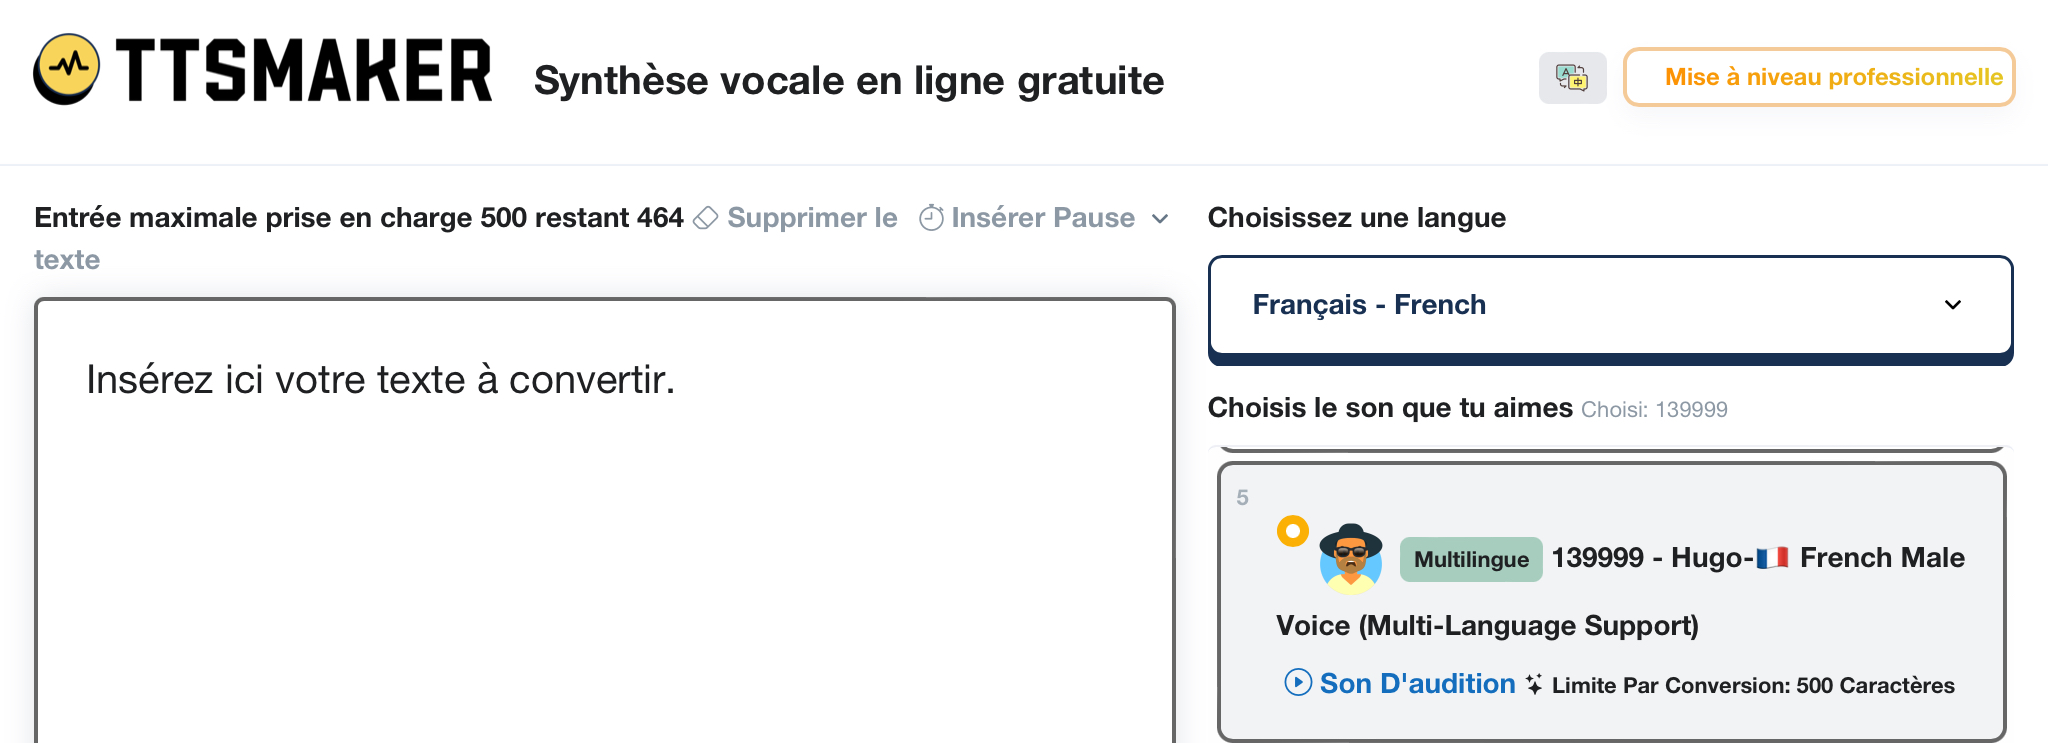Click the sparkle icon near conversion limit

[1534, 684]
